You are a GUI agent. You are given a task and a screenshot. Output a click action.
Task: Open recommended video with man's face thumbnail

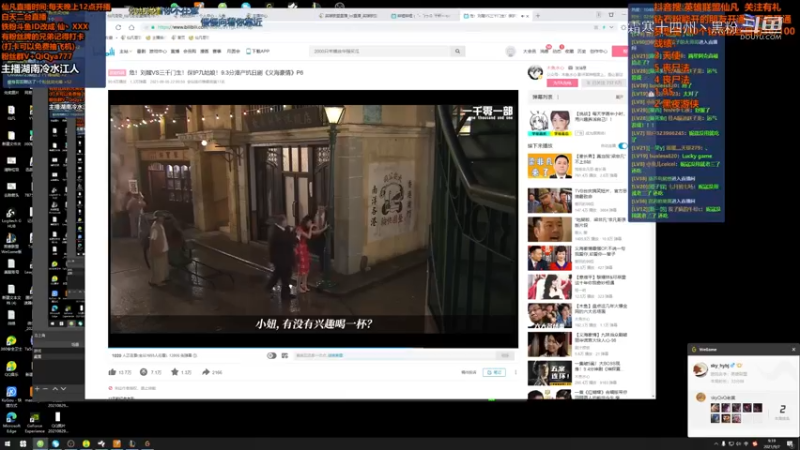tap(549, 229)
